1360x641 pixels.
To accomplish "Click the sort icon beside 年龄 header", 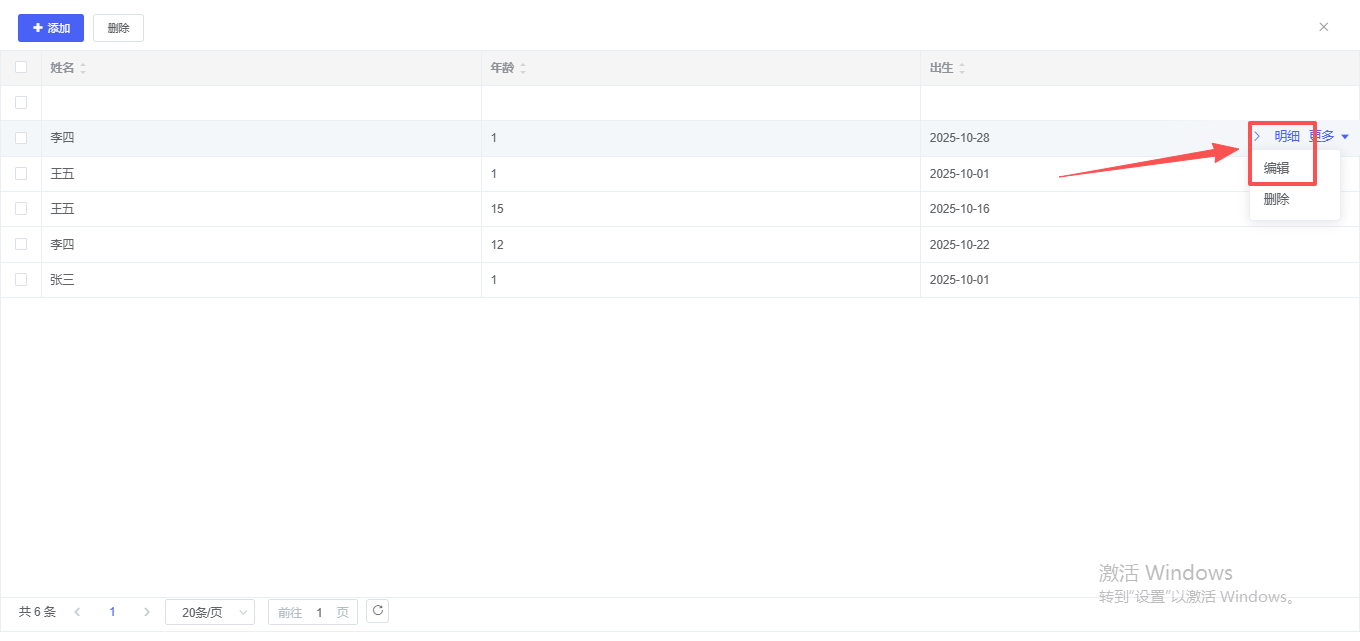I will tap(523, 68).
